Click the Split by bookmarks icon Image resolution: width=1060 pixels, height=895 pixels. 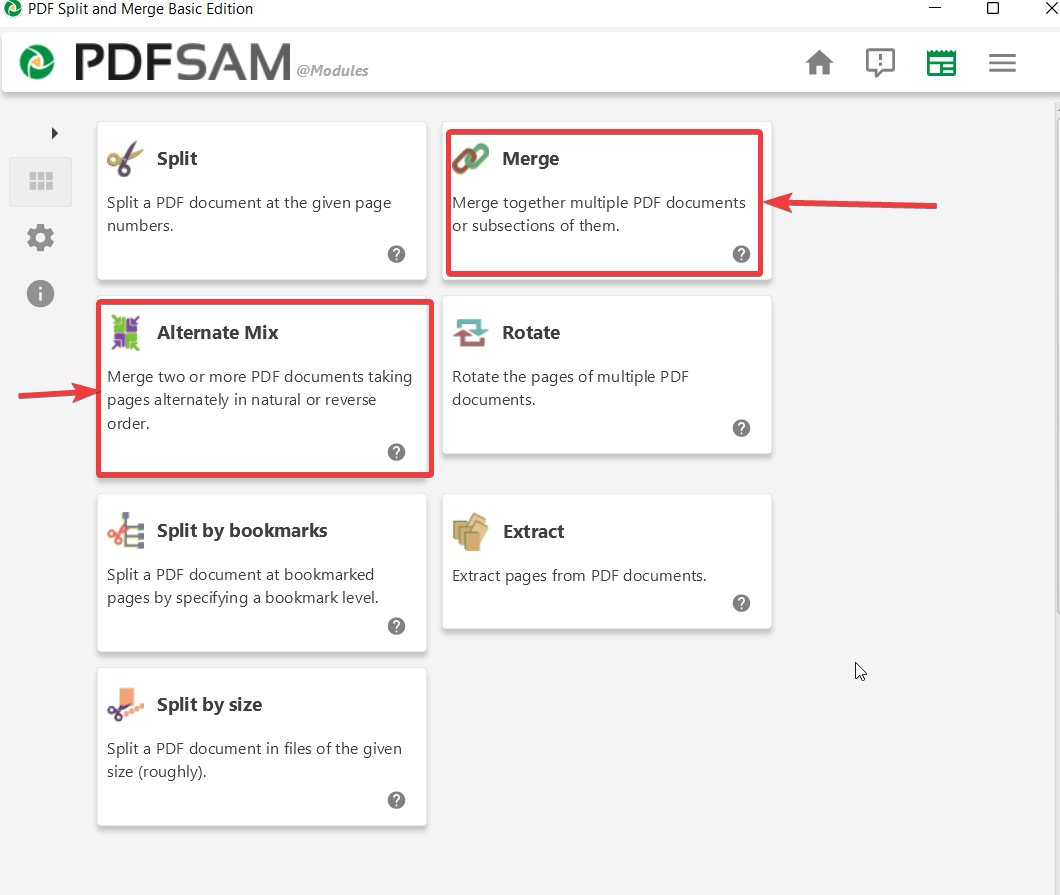(x=126, y=531)
